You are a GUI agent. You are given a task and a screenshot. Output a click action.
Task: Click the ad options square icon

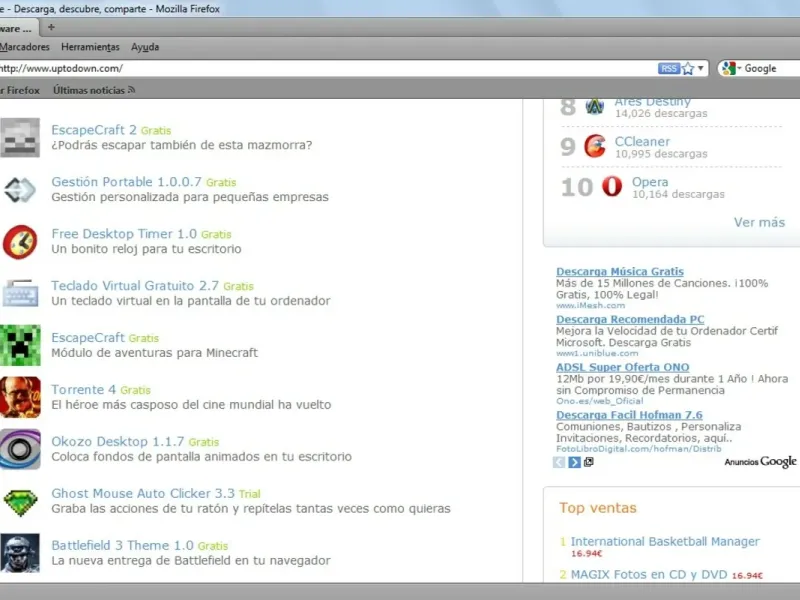[589, 462]
